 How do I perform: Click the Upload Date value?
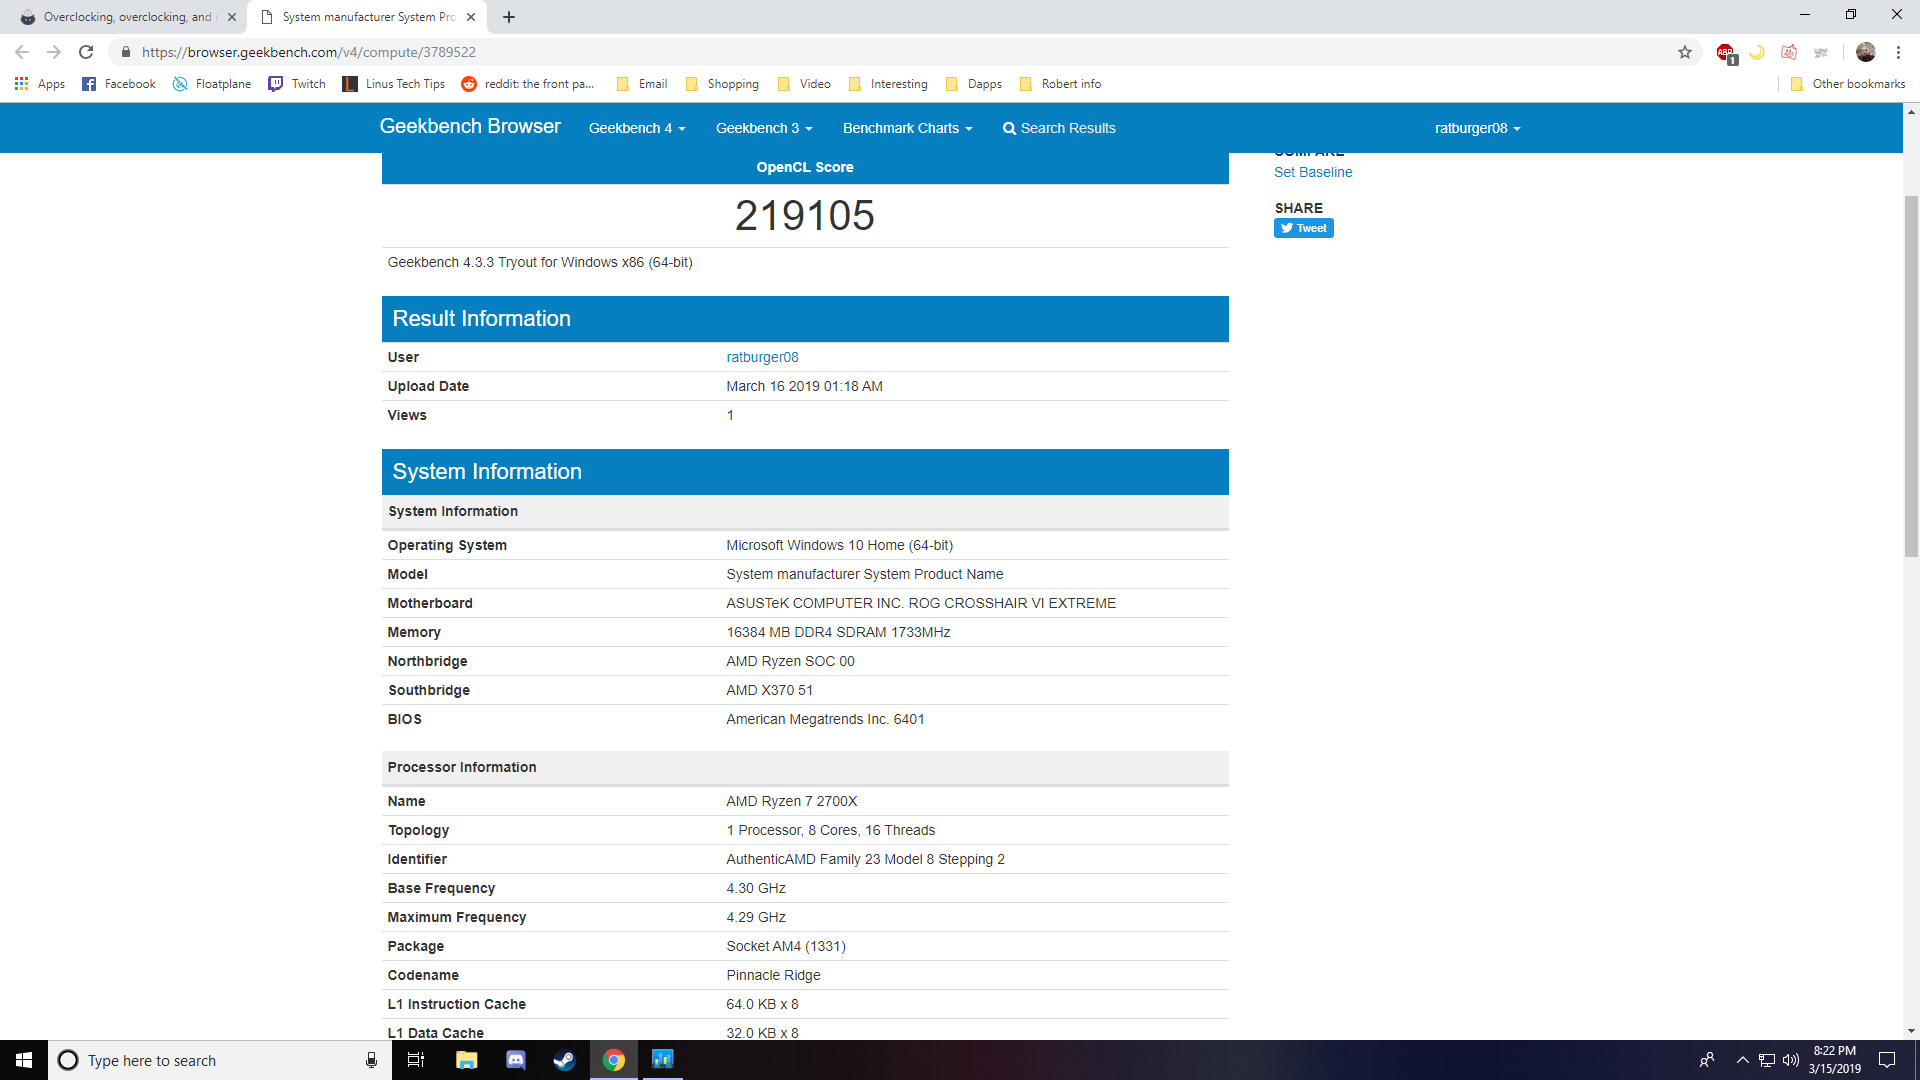coord(805,386)
